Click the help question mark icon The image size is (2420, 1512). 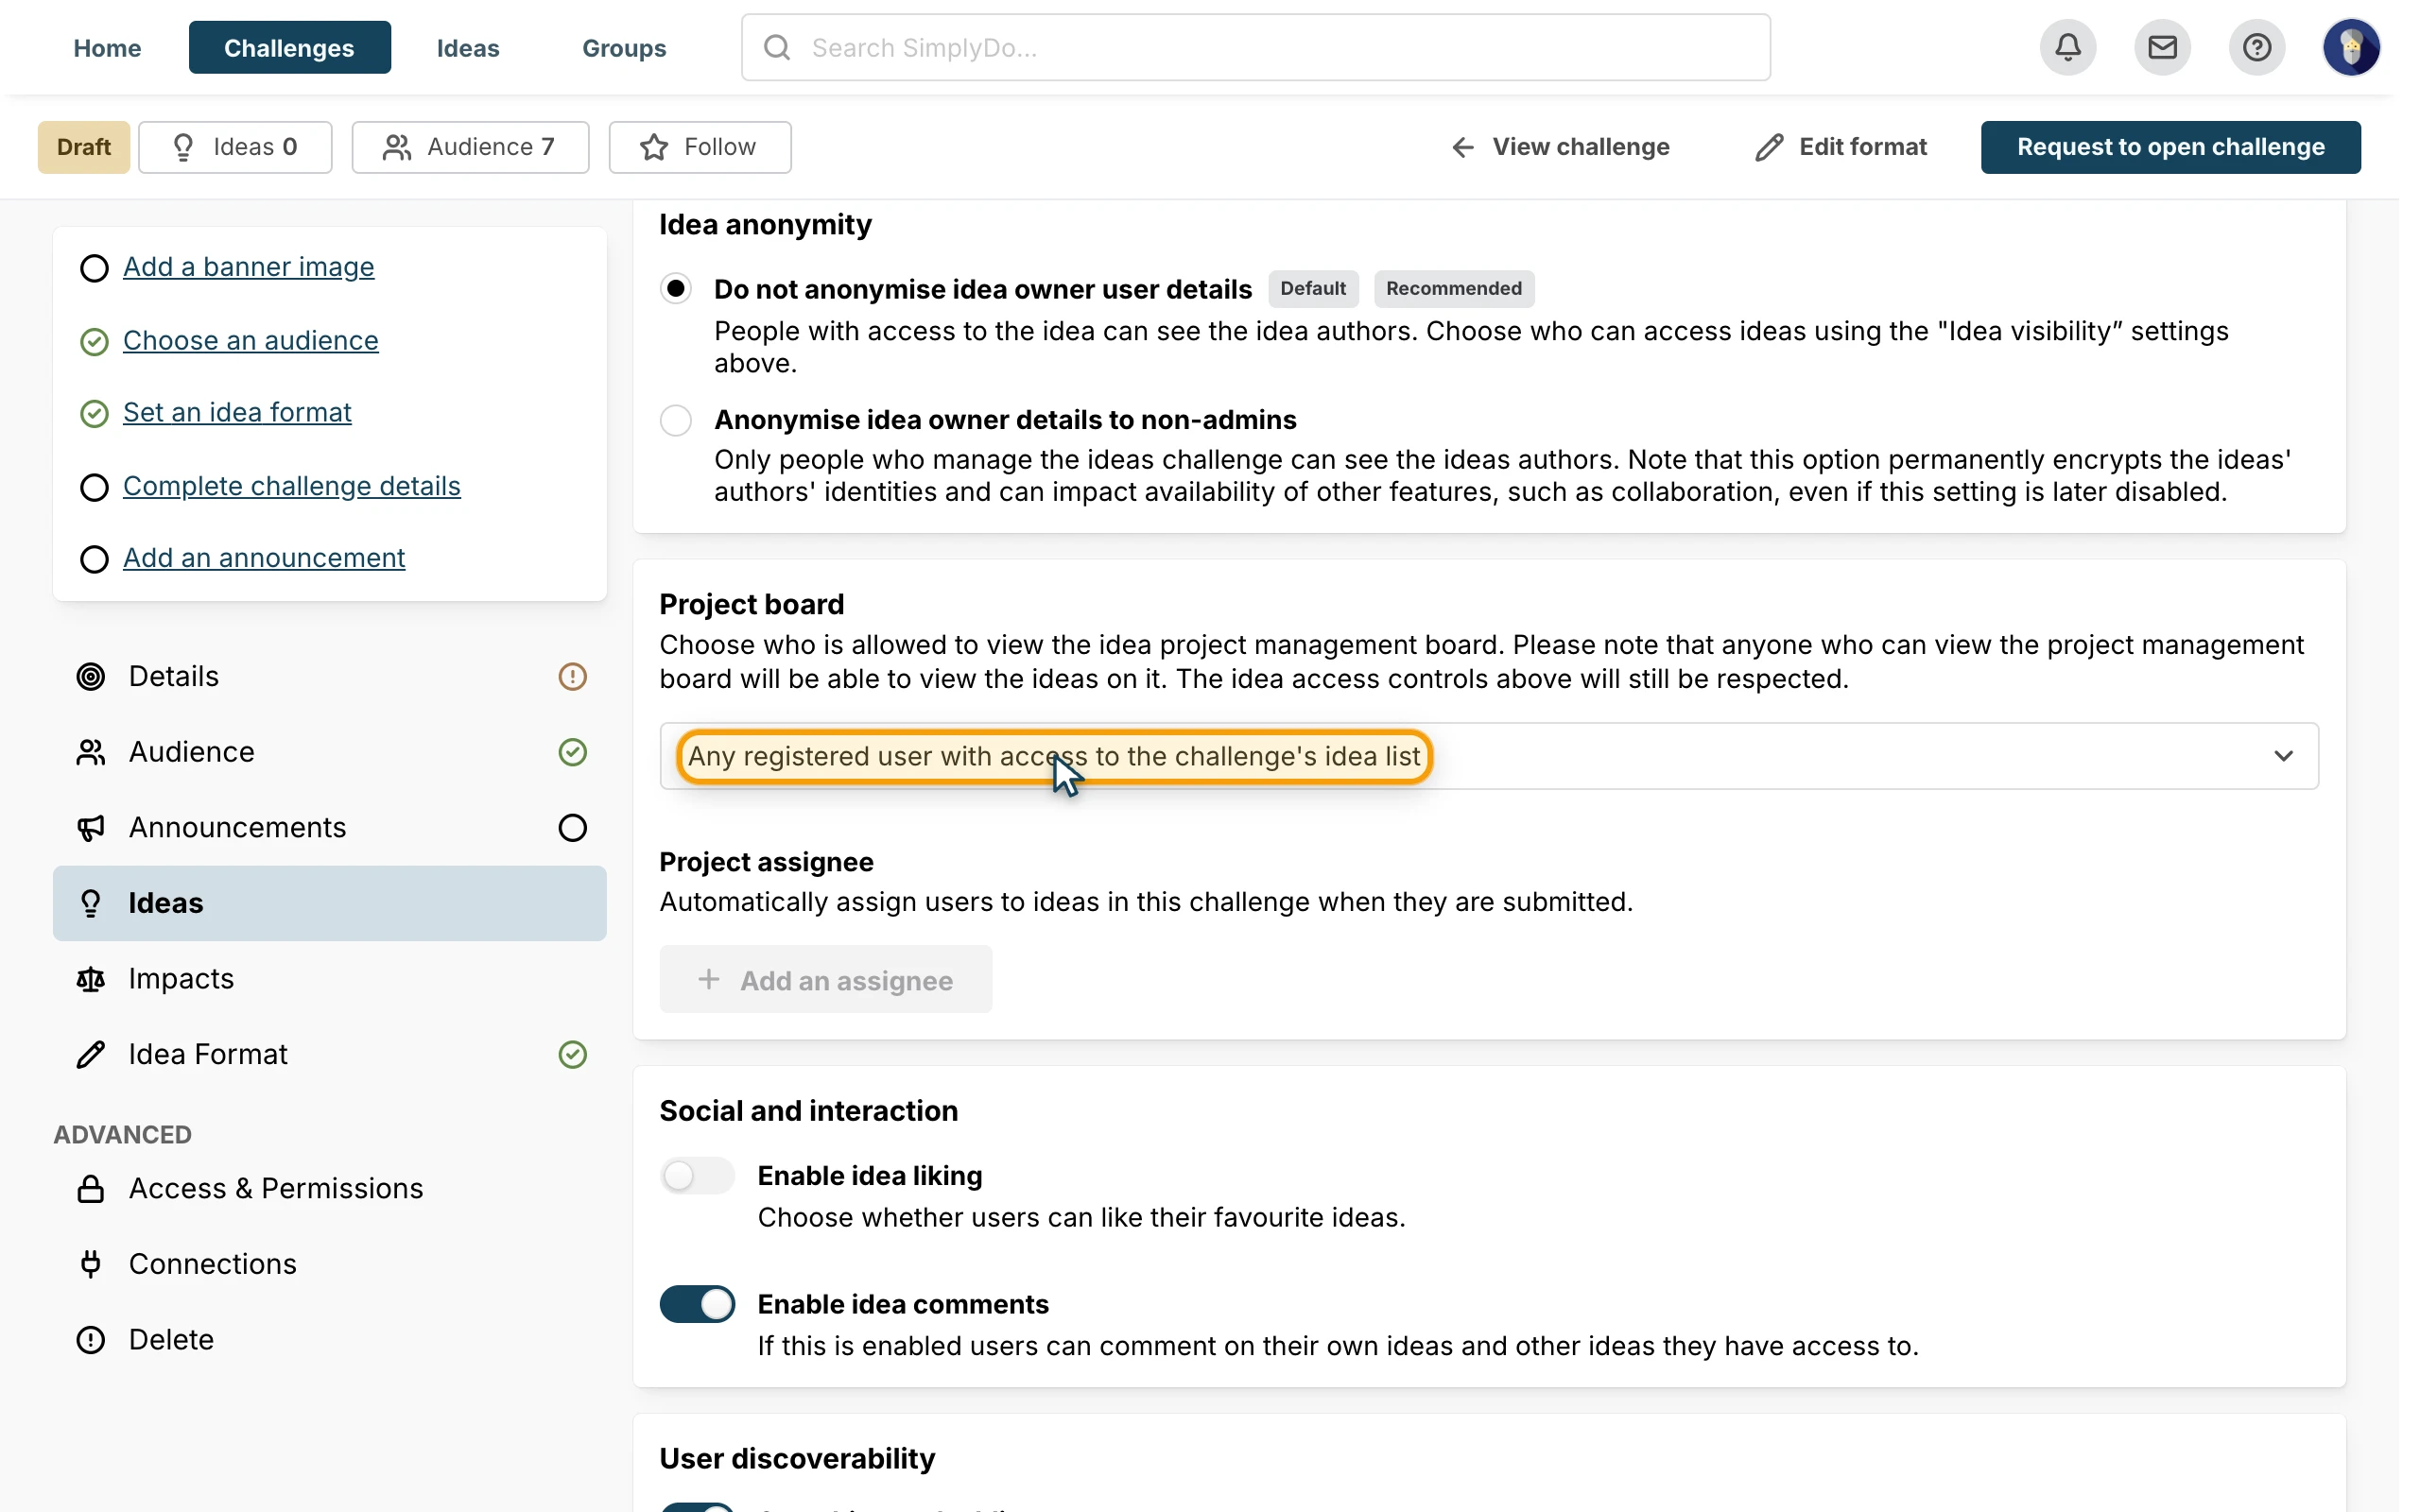(x=2256, y=47)
